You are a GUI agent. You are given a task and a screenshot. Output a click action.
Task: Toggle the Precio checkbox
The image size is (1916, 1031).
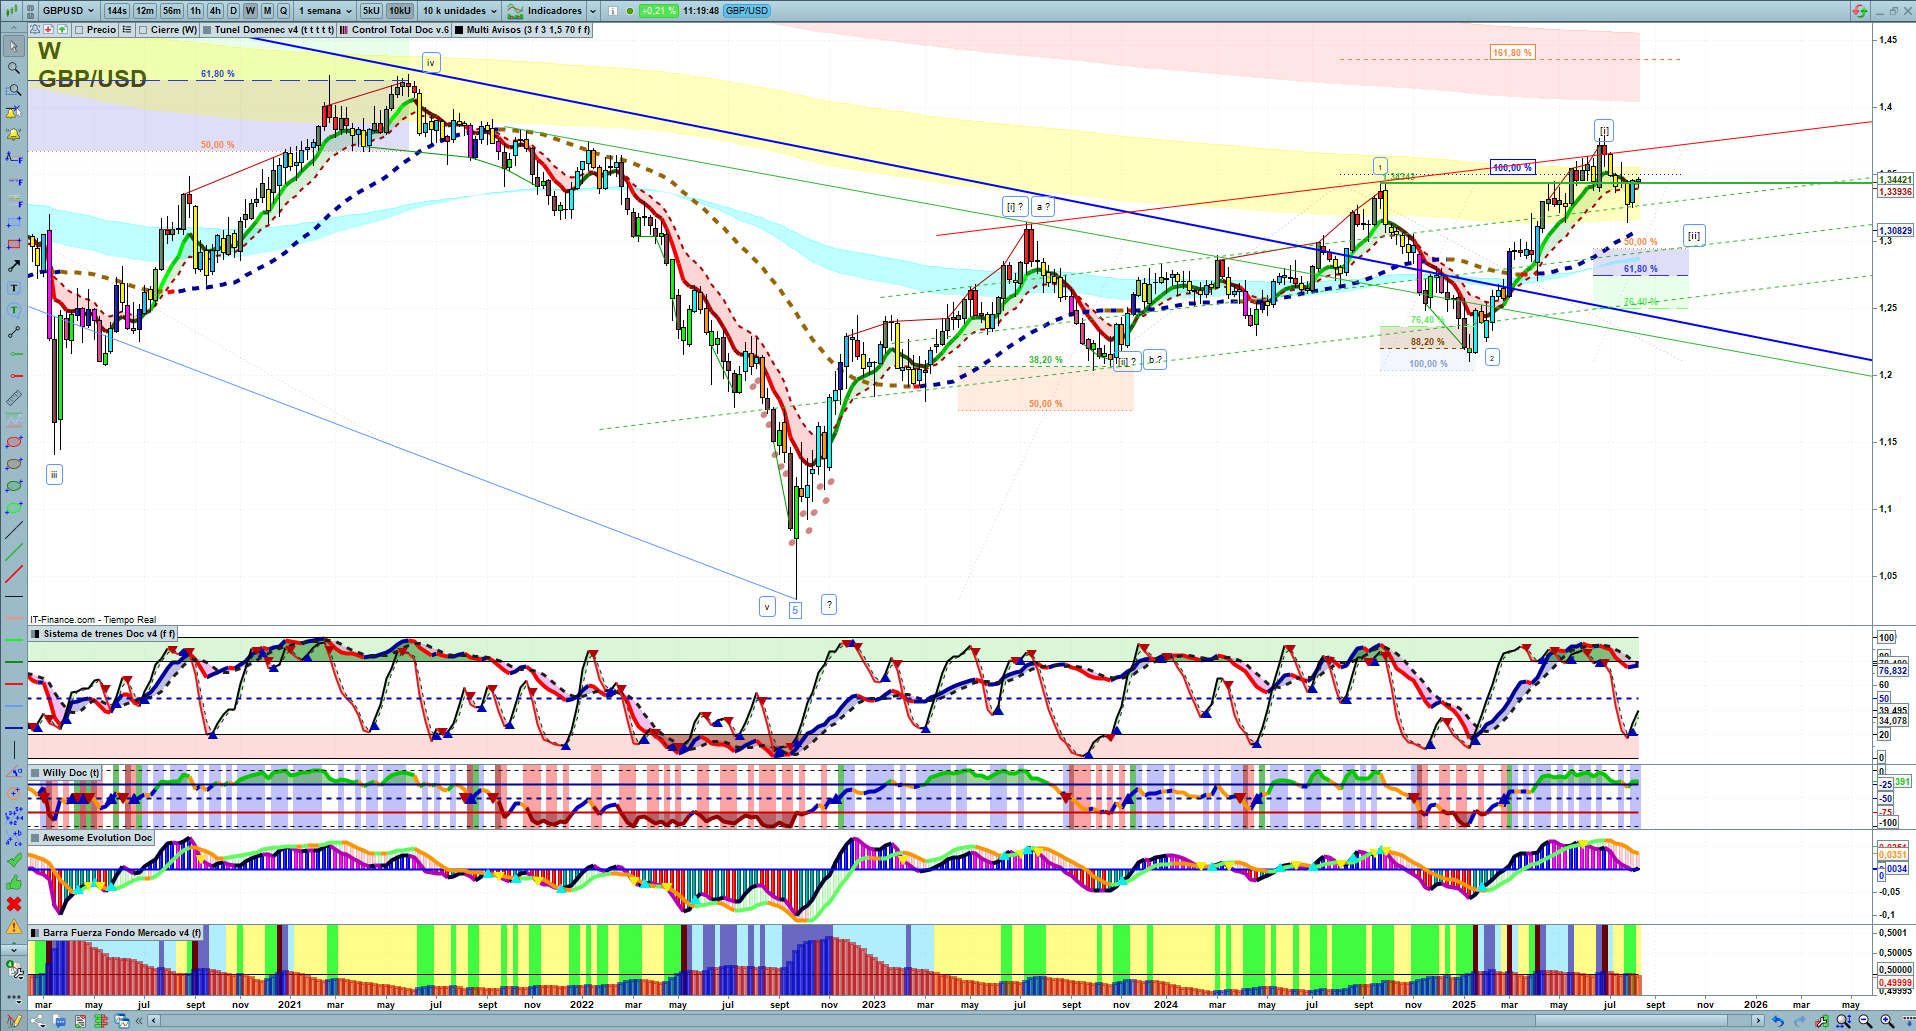click(79, 30)
